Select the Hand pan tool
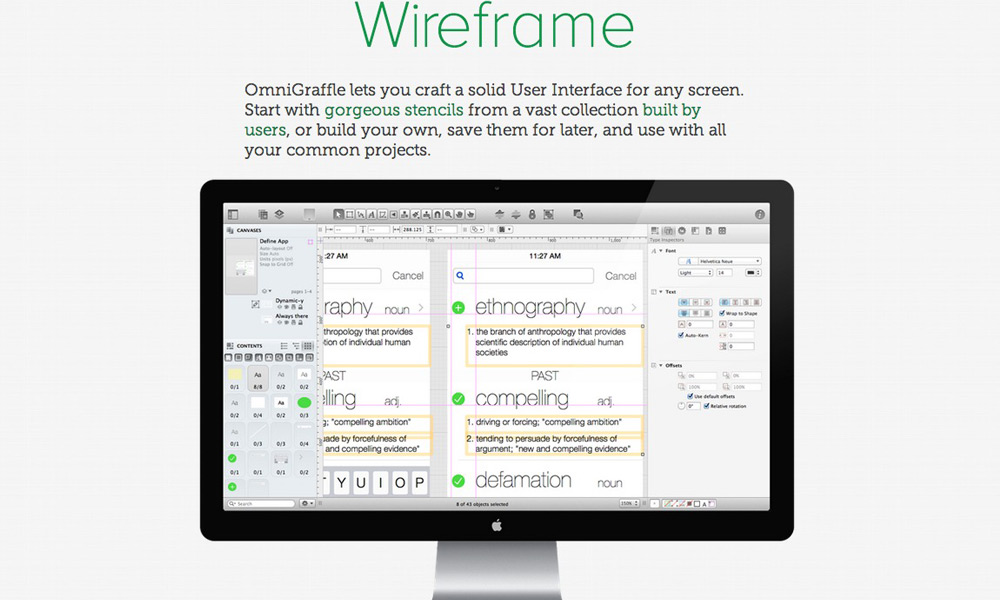 pyautogui.click(x=459, y=215)
